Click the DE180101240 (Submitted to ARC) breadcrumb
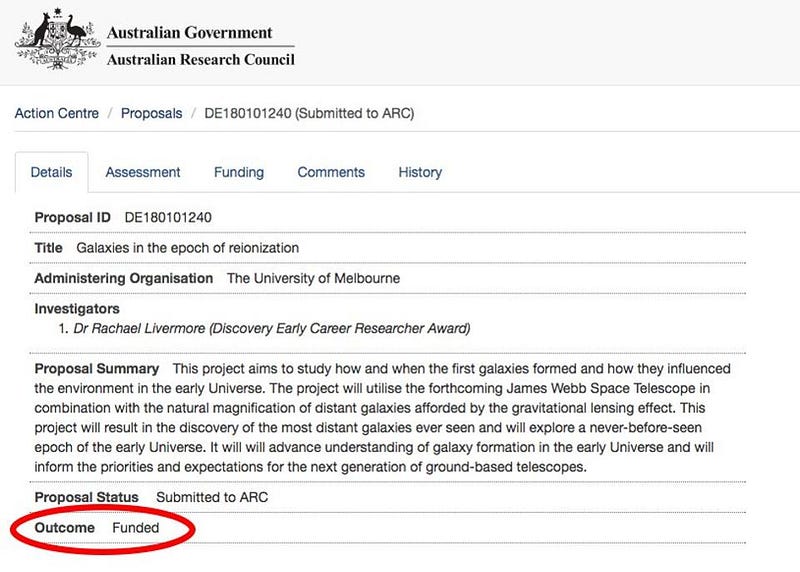Screen dimensions: 800x572 point(309,113)
